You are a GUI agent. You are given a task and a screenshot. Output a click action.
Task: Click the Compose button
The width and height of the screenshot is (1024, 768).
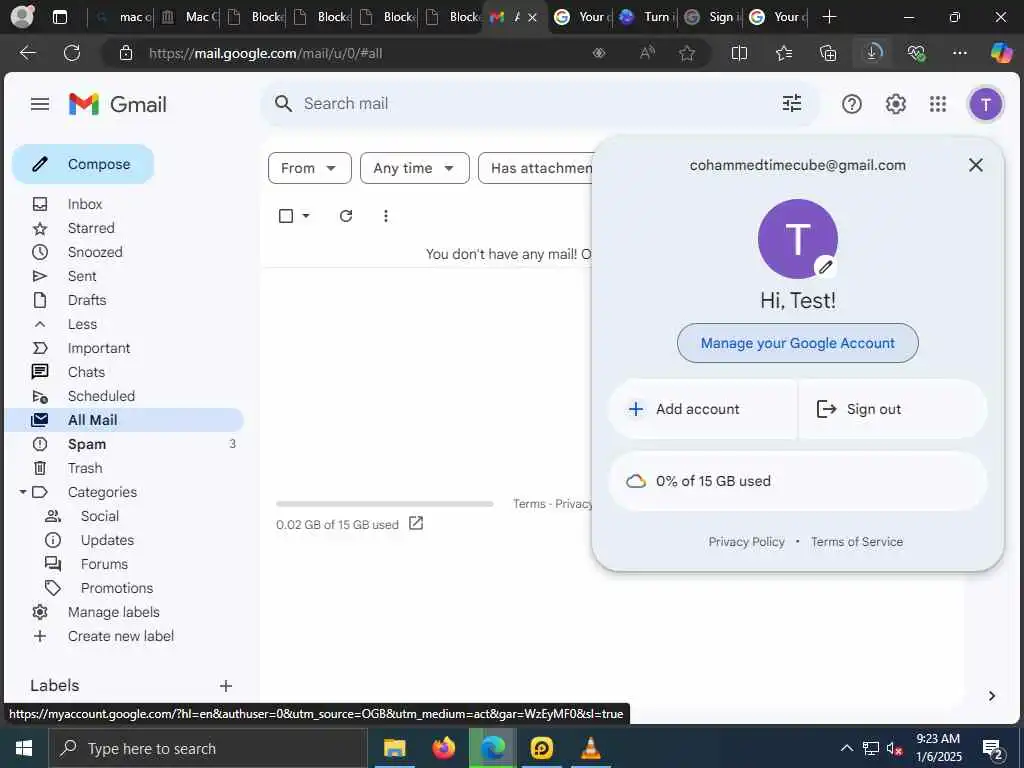point(83,164)
